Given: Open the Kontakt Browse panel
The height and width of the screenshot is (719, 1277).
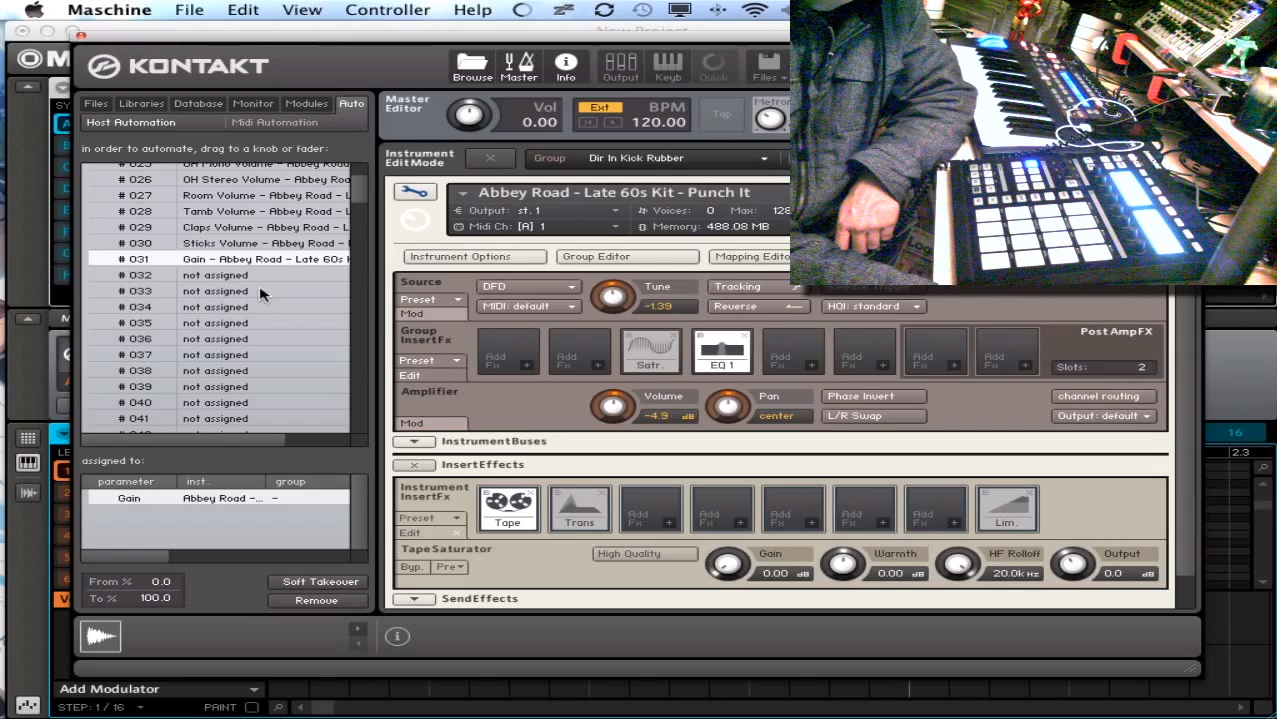Looking at the screenshot, I should click(x=472, y=66).
